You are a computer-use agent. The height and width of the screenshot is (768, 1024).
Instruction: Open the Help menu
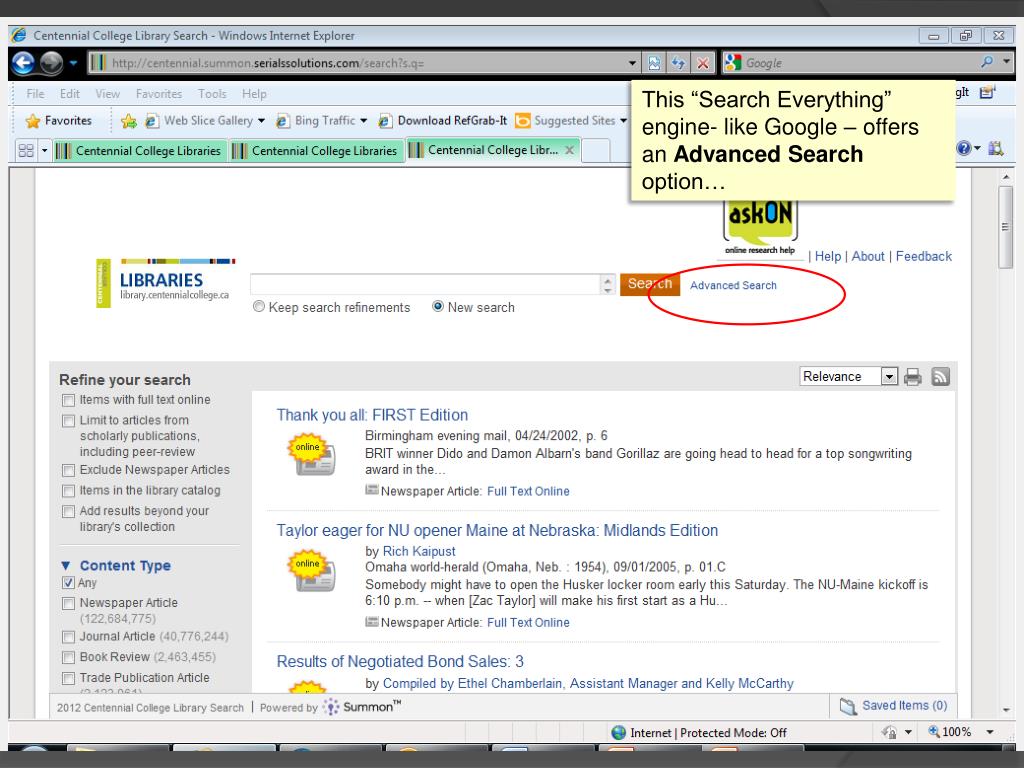(254, 94)
